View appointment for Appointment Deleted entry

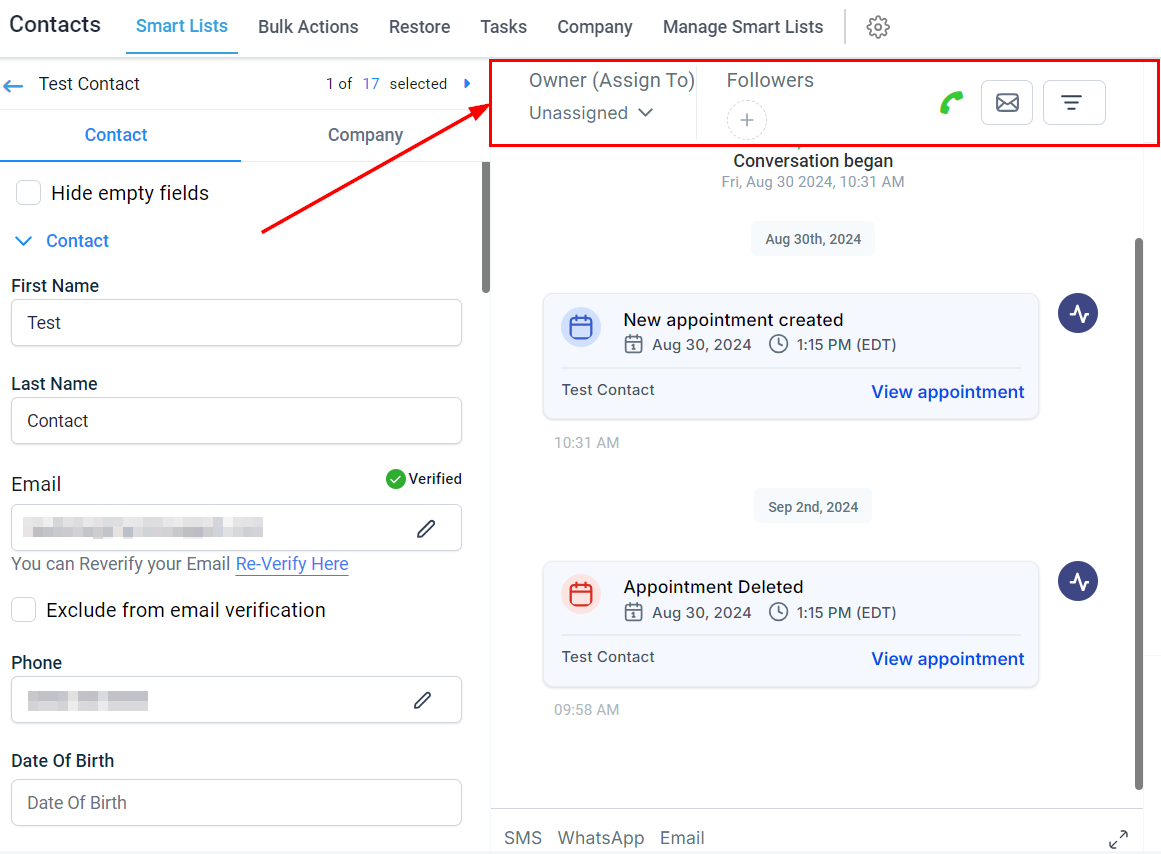point(947,658)
